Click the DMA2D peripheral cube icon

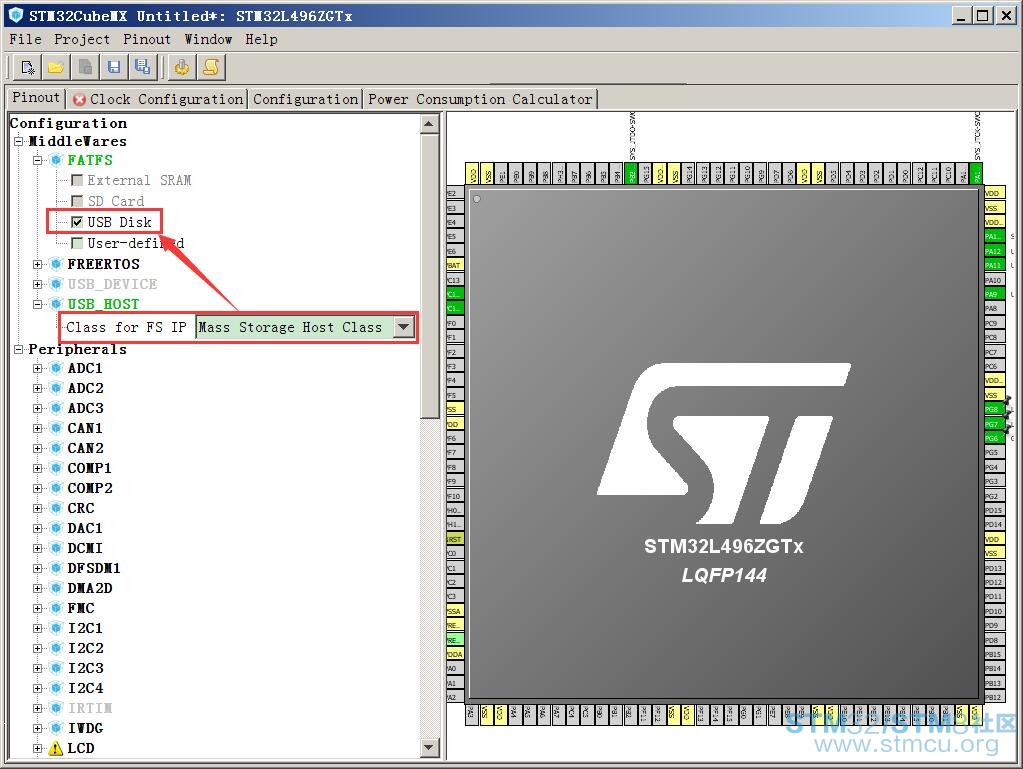coord(56,588)
